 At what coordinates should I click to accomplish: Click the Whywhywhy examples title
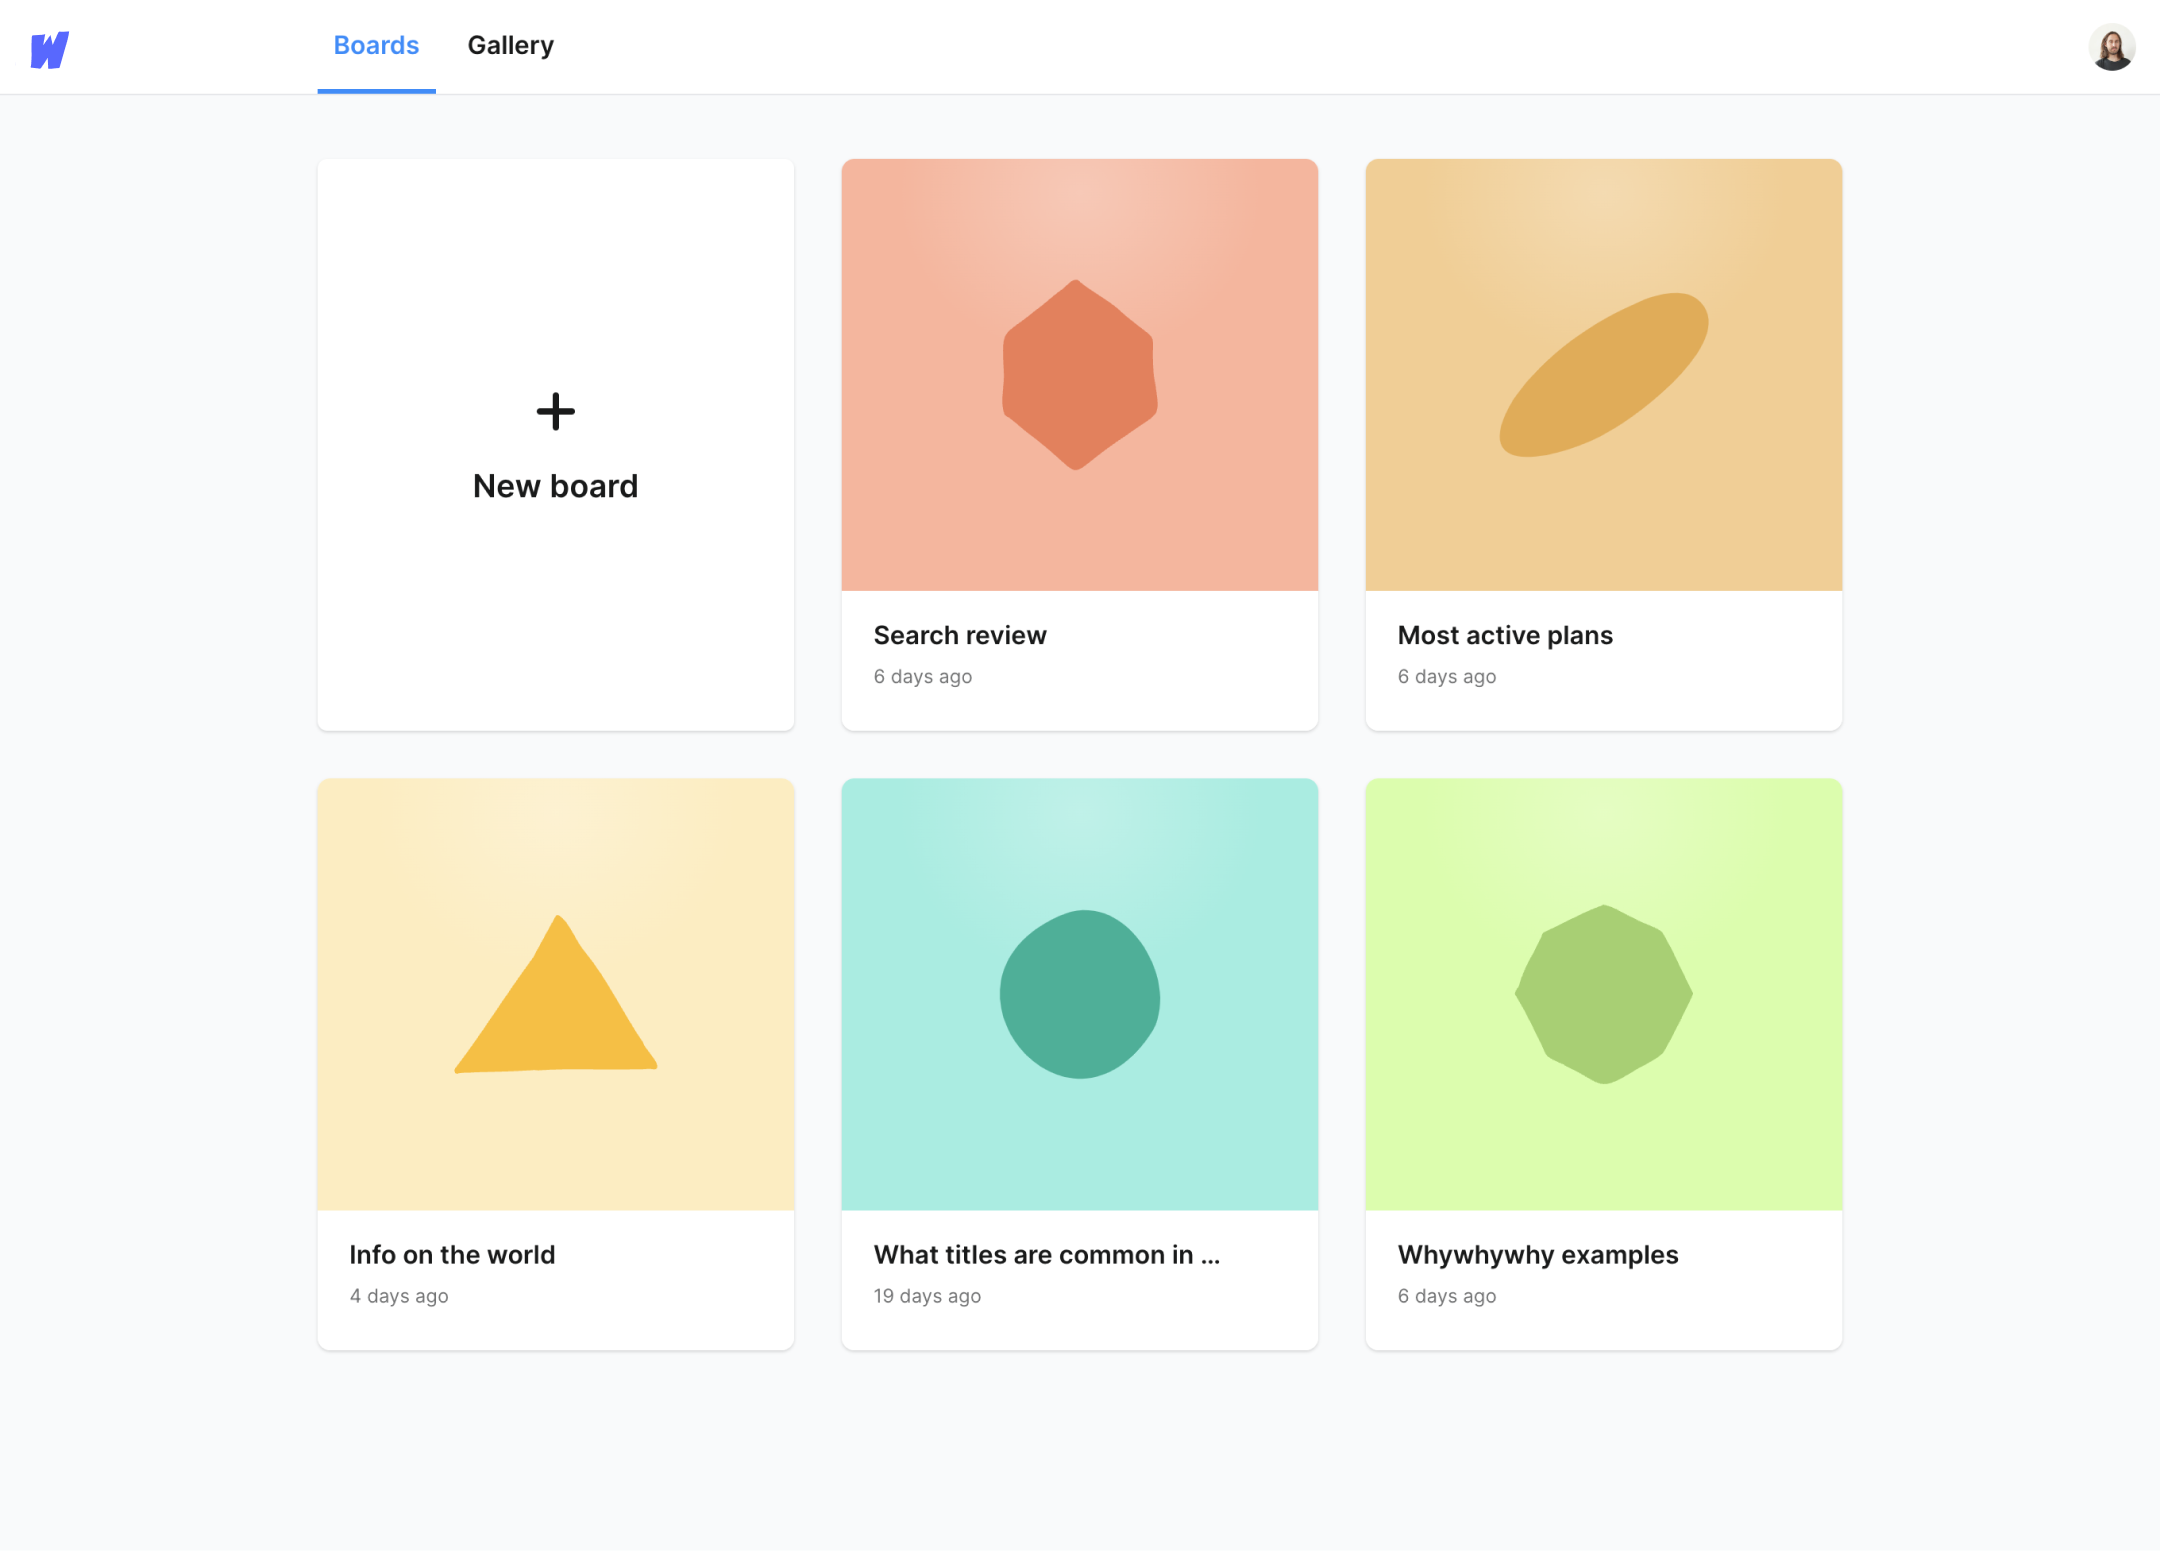(x=1538, y=1254)
